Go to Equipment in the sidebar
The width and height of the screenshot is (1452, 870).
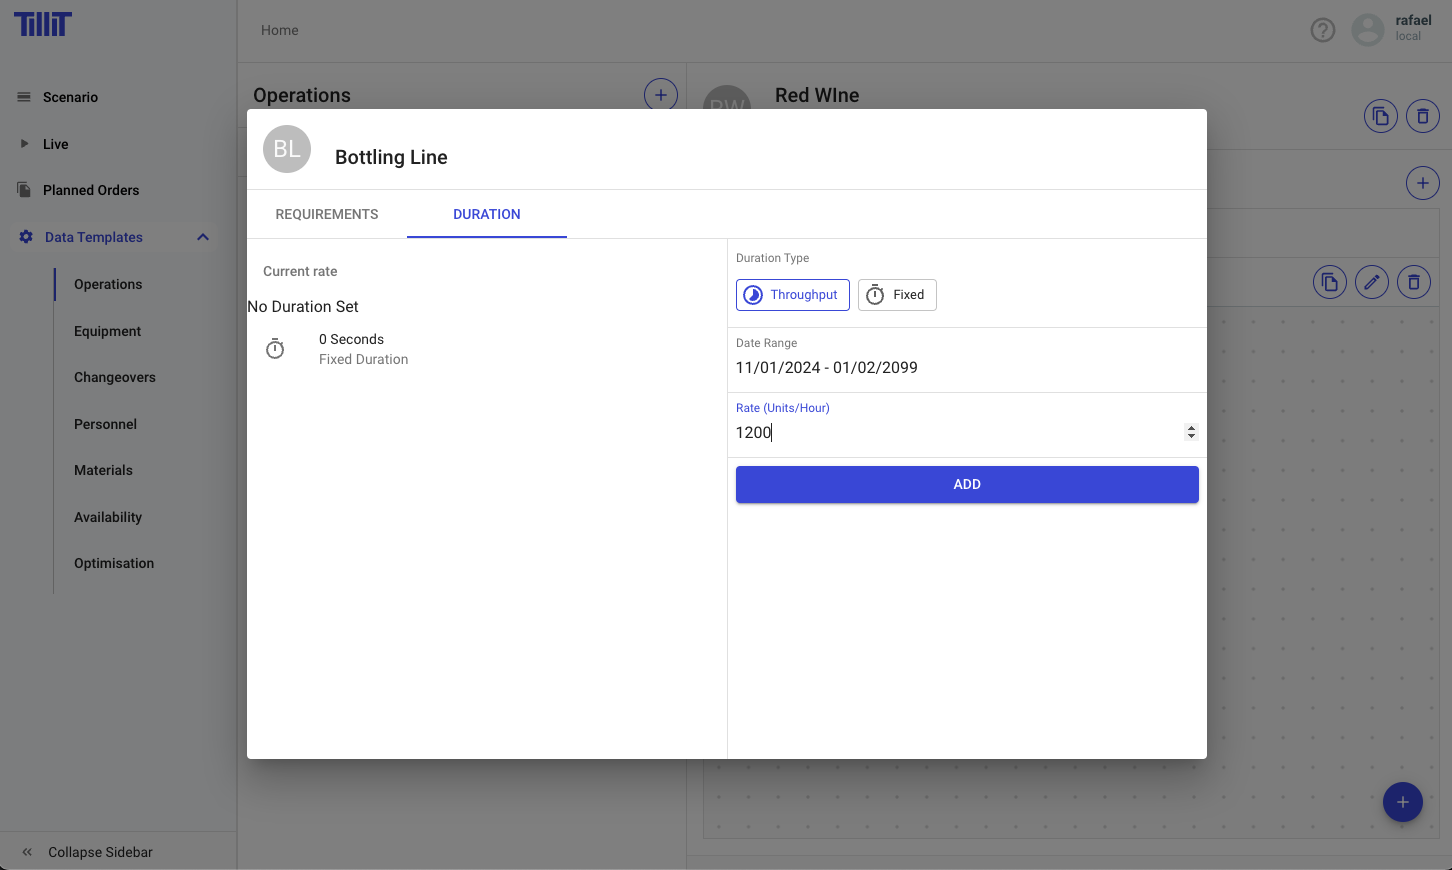point(107,331)
